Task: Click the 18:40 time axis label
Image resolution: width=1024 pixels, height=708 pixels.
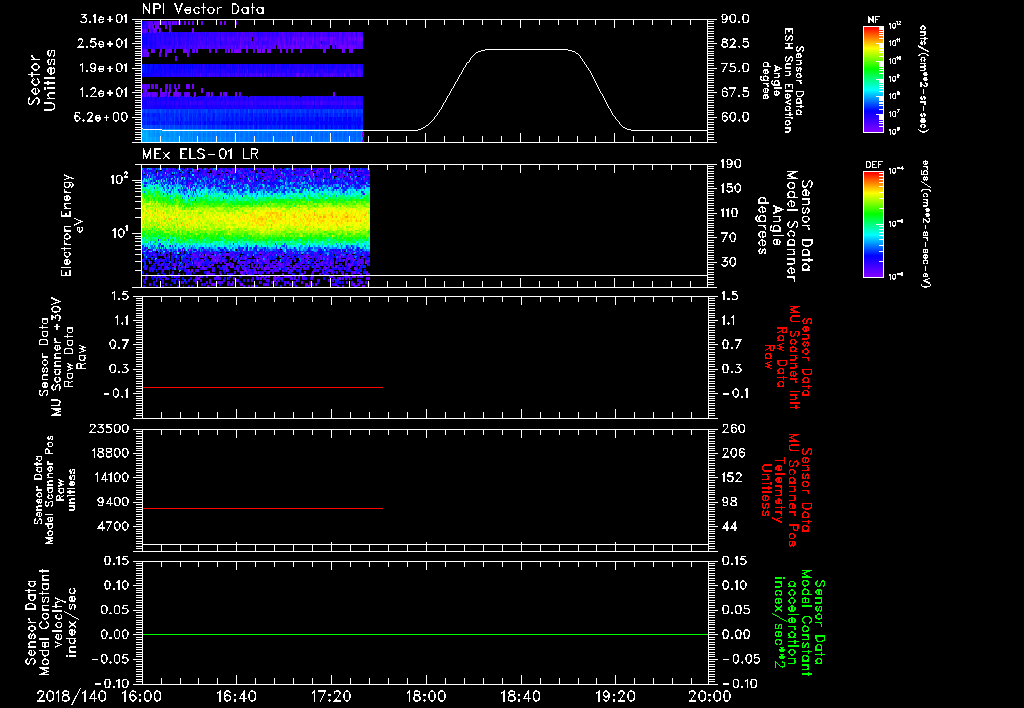Action: pos(520,696)
